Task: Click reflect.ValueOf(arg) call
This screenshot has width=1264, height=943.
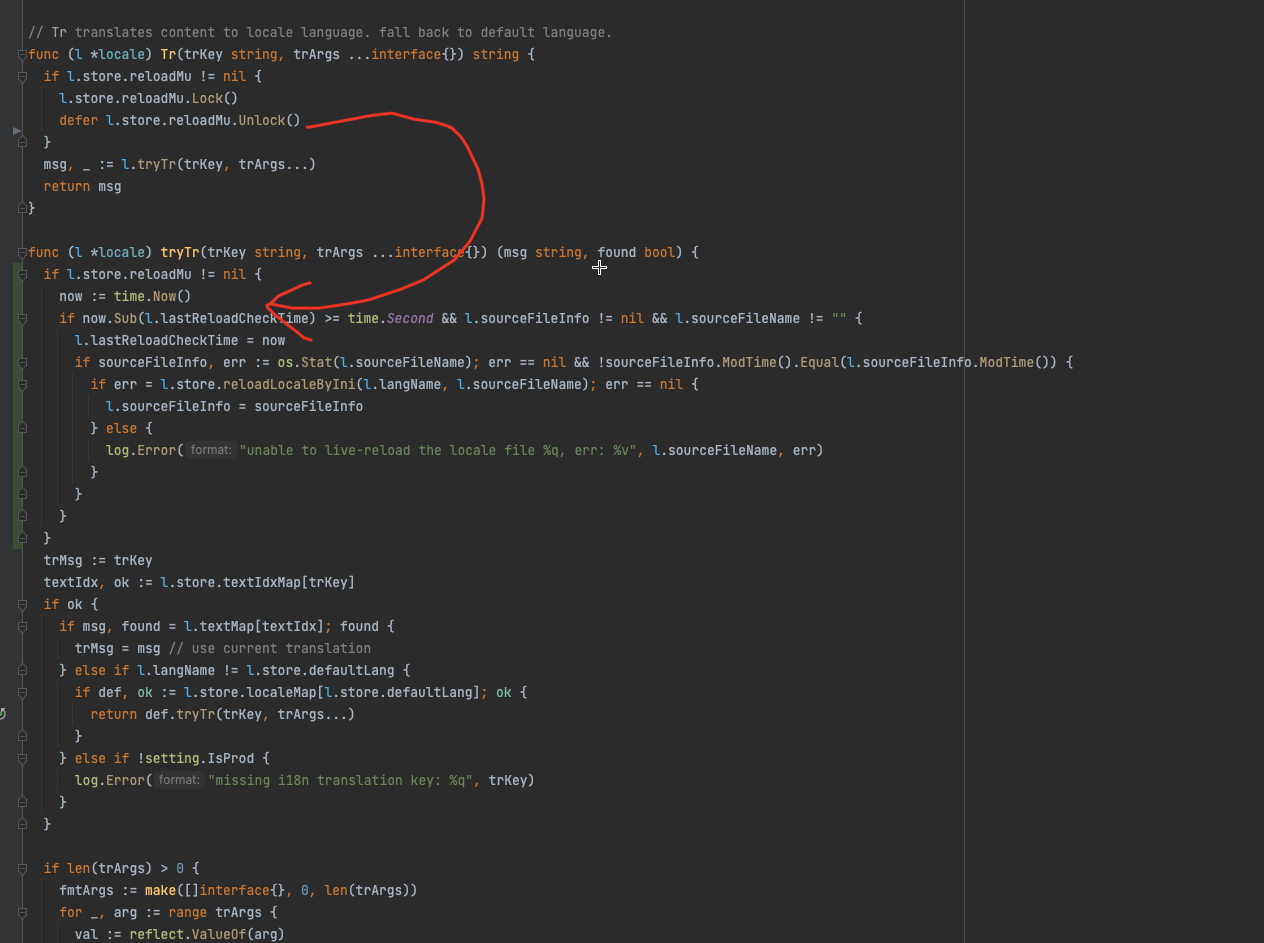Action: pos(207,934)
